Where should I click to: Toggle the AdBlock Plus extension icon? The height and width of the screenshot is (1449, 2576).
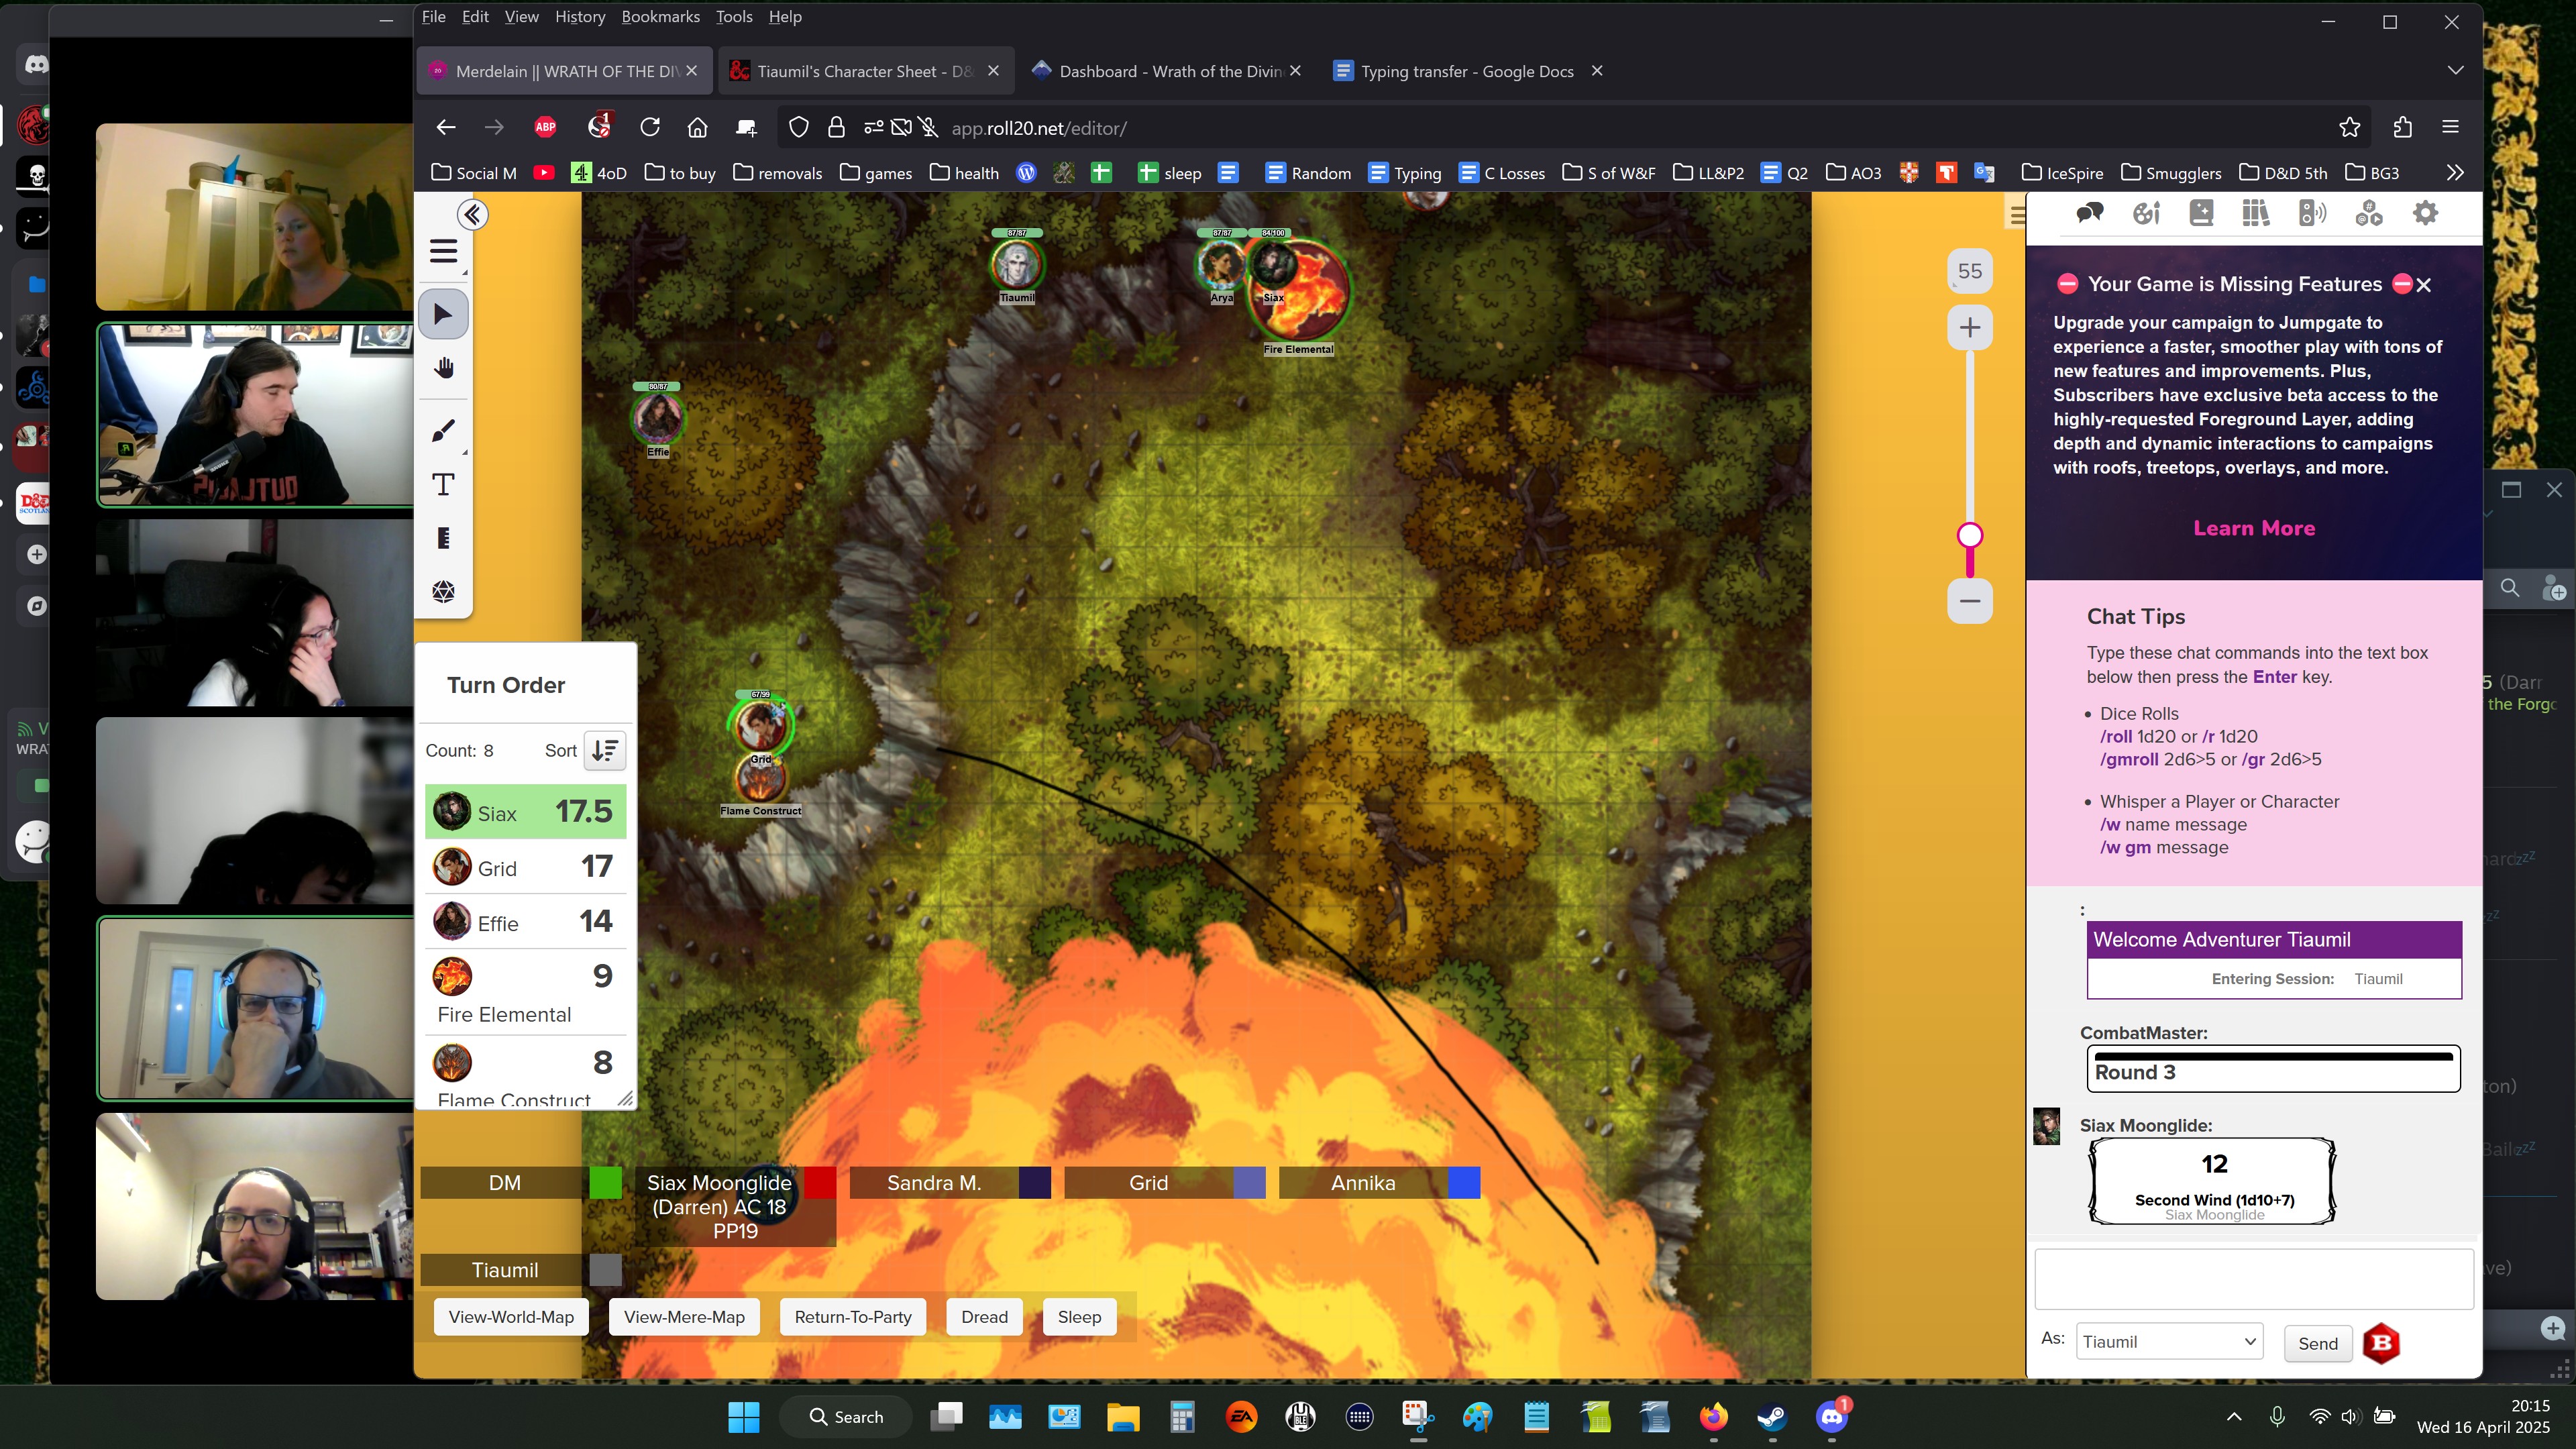545,127
